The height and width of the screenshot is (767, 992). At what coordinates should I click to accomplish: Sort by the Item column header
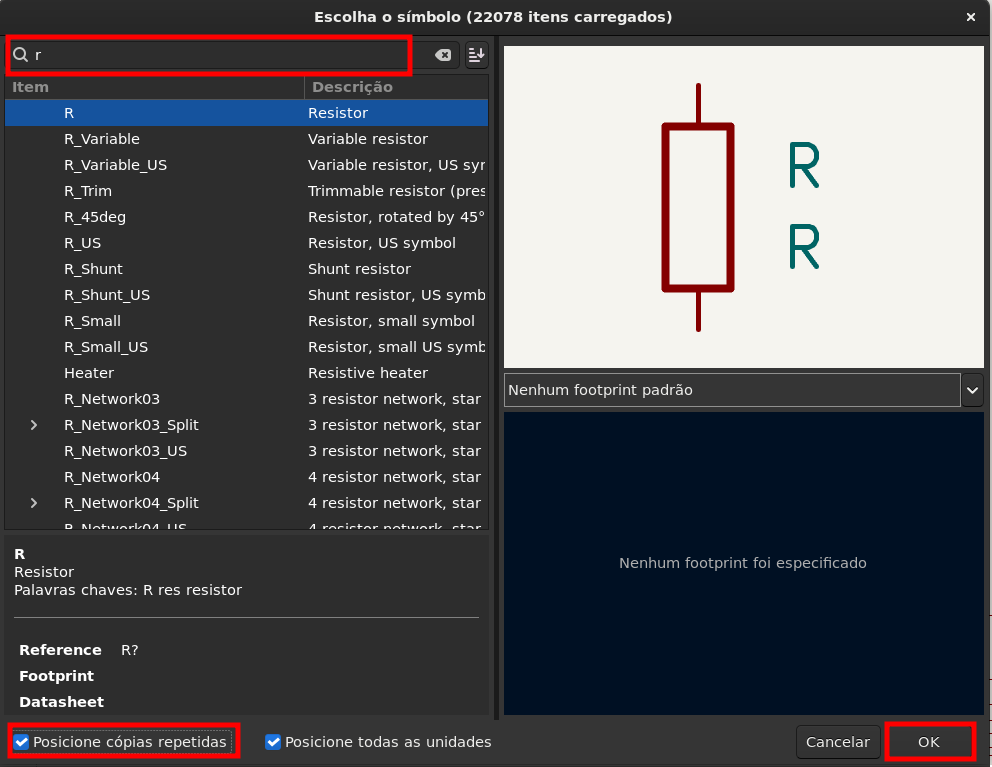154,87
